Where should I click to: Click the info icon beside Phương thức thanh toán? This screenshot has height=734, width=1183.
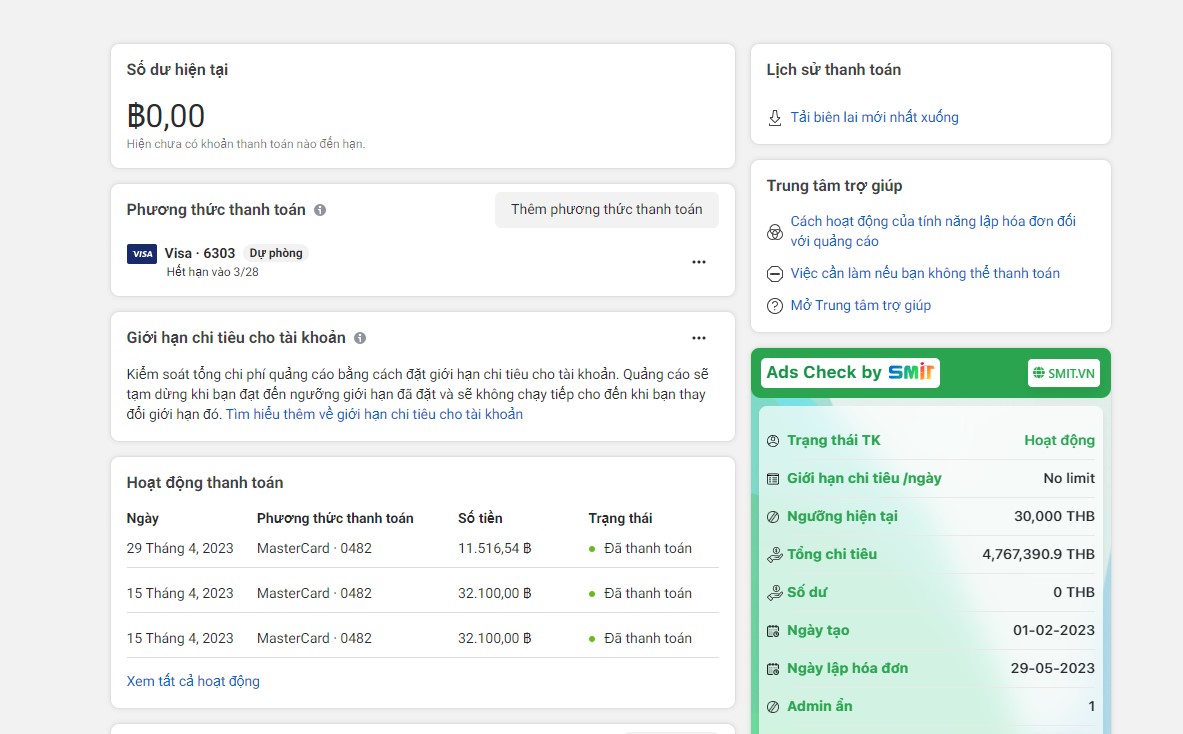point(320,210)
